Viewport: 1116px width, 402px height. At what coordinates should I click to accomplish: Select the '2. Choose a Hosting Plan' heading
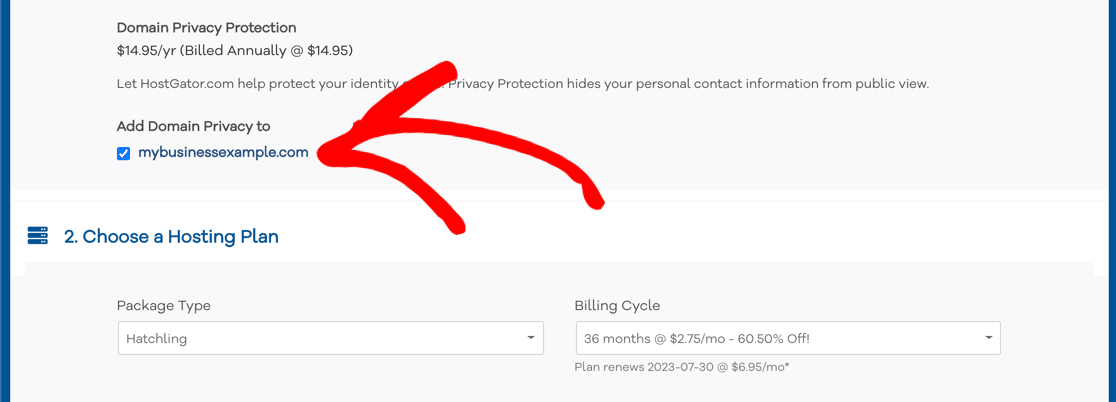171,236
